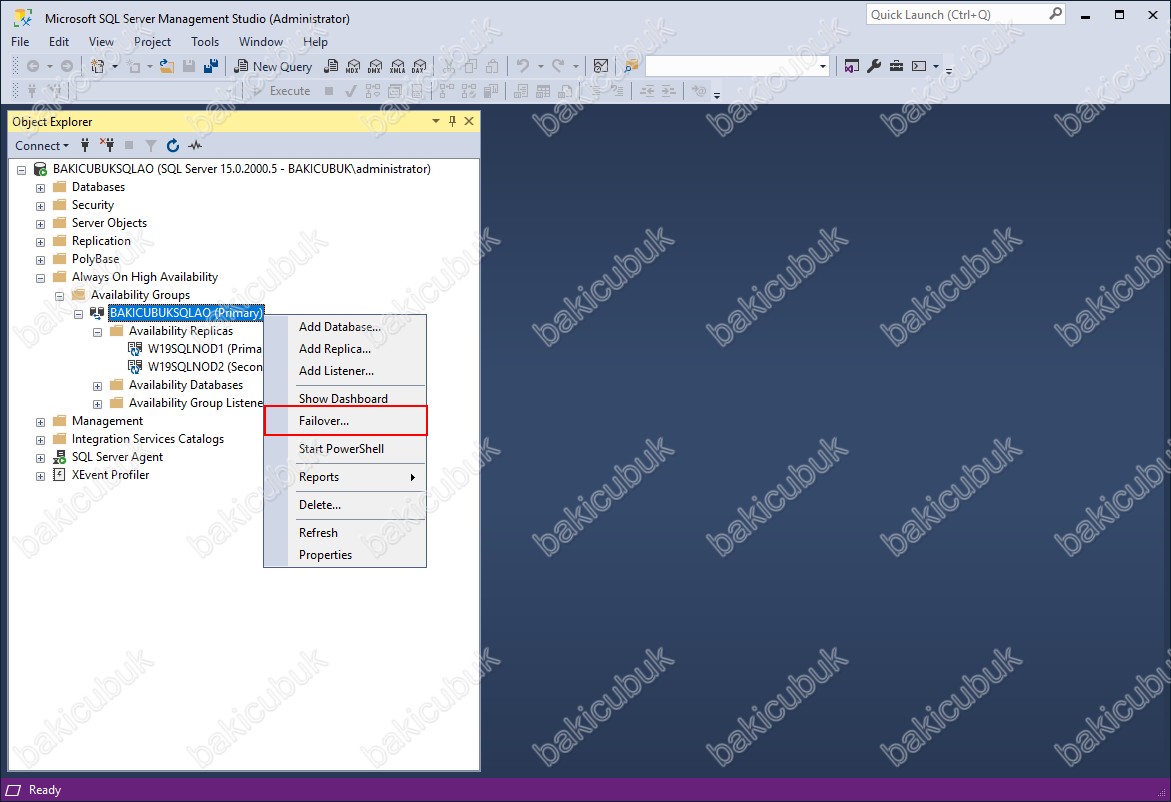Create an XMLA query from toolbar

coord(397,66)
